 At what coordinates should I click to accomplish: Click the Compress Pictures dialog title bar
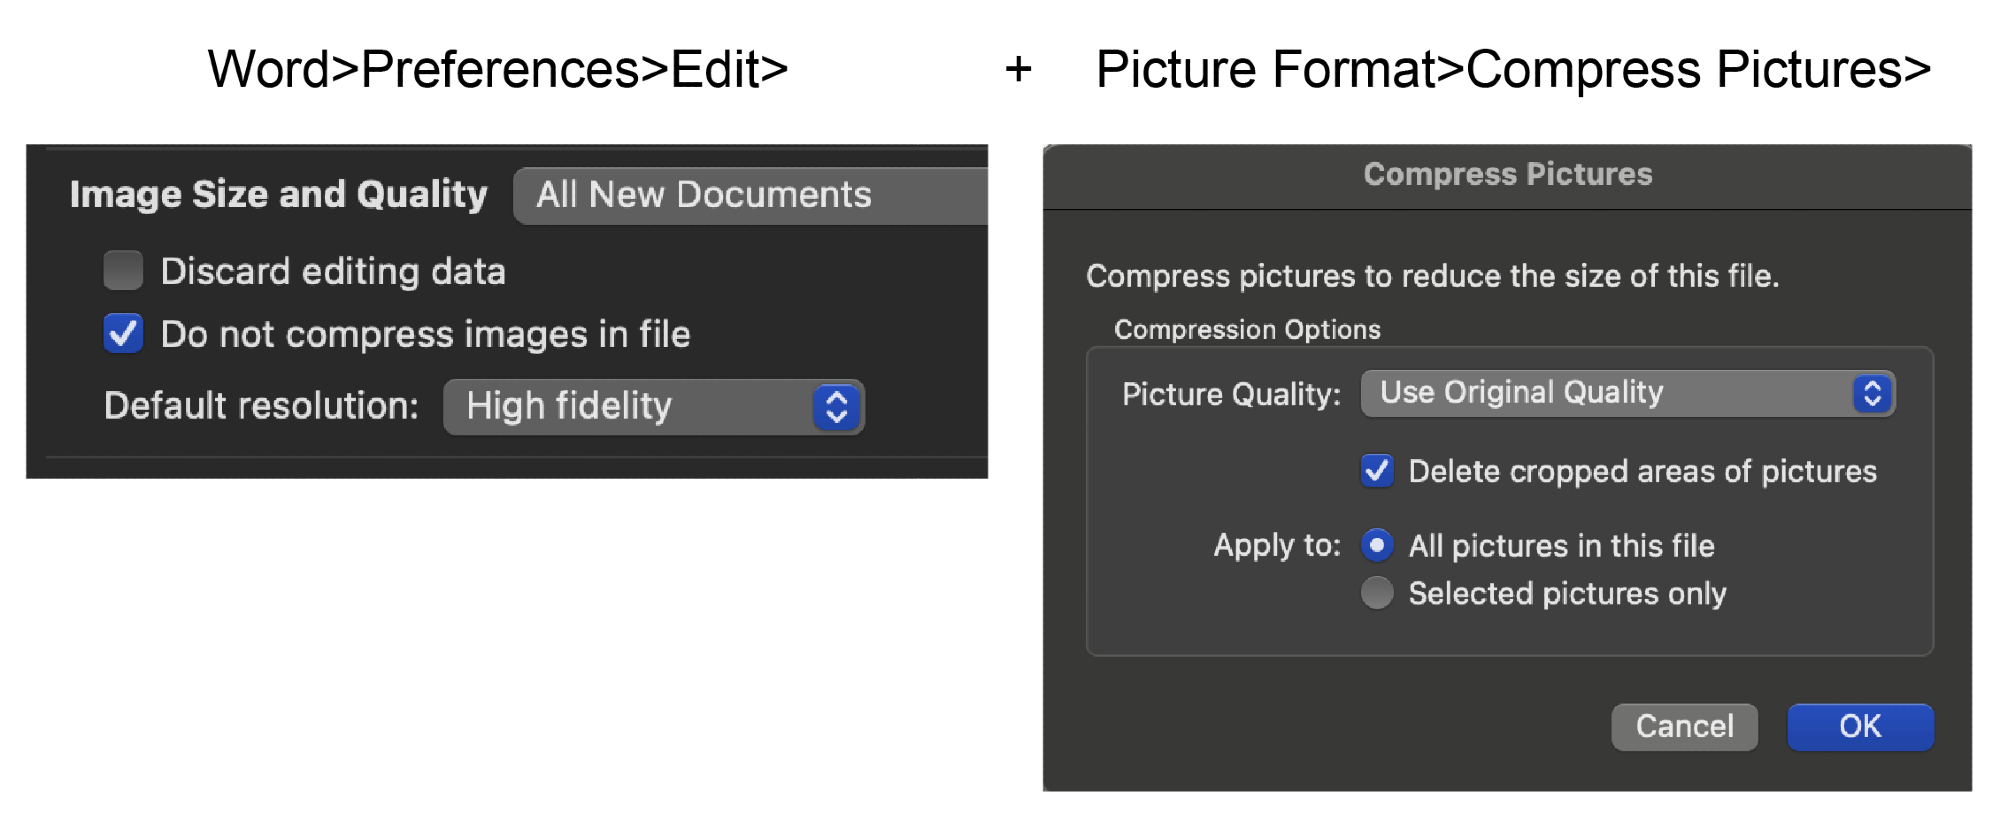1507,175
